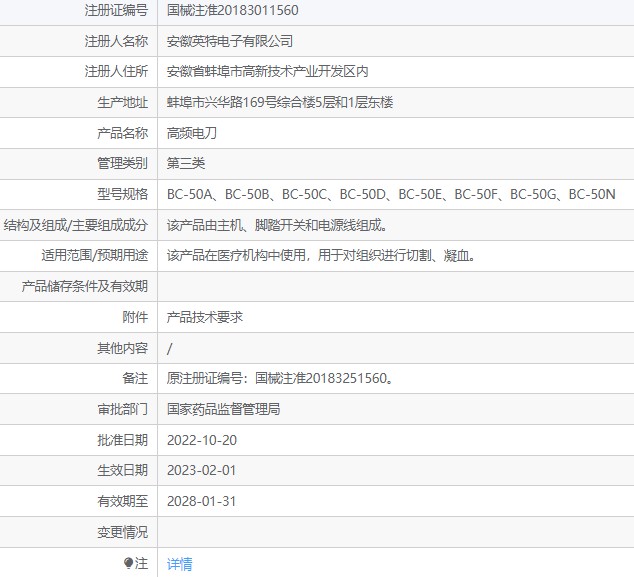Select the BC-50A model specifications text
Screen dimensions: 634x577
(391, 194)
